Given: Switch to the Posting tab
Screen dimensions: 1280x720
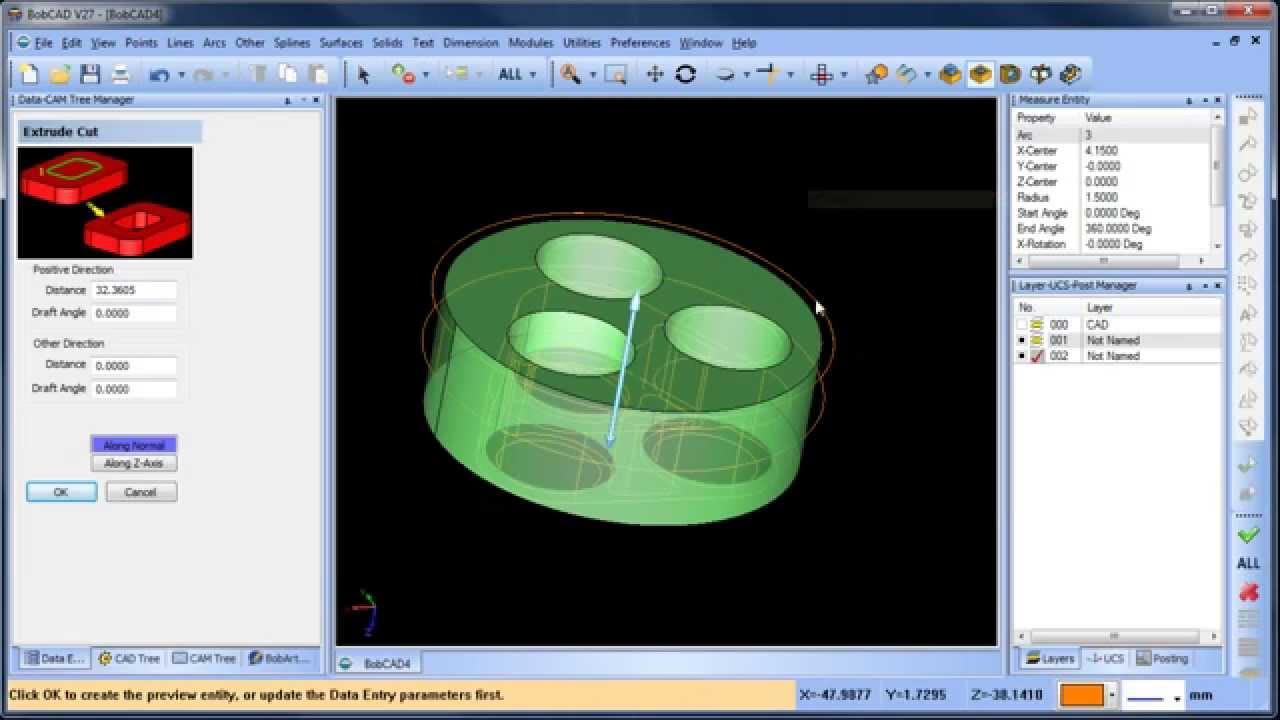Looking at the screenshot, I should pyautogui.click(x=1162, y=658).
